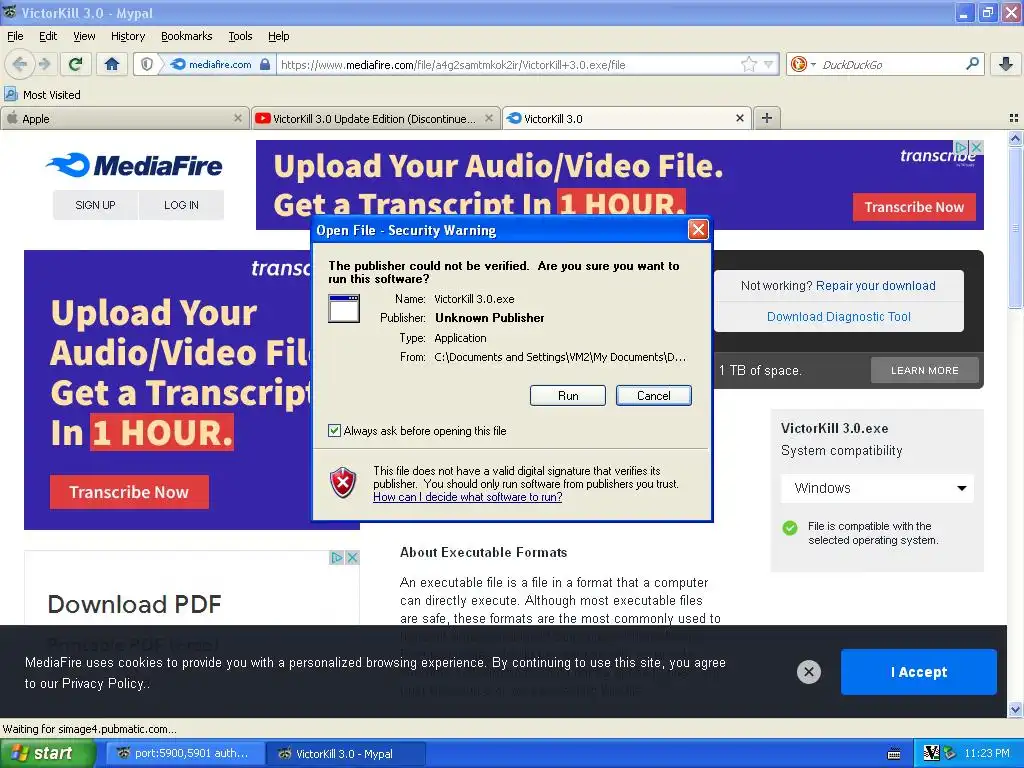Open the File menu
The height and width of the screenshot is (768, 1024).
[15, 36]
